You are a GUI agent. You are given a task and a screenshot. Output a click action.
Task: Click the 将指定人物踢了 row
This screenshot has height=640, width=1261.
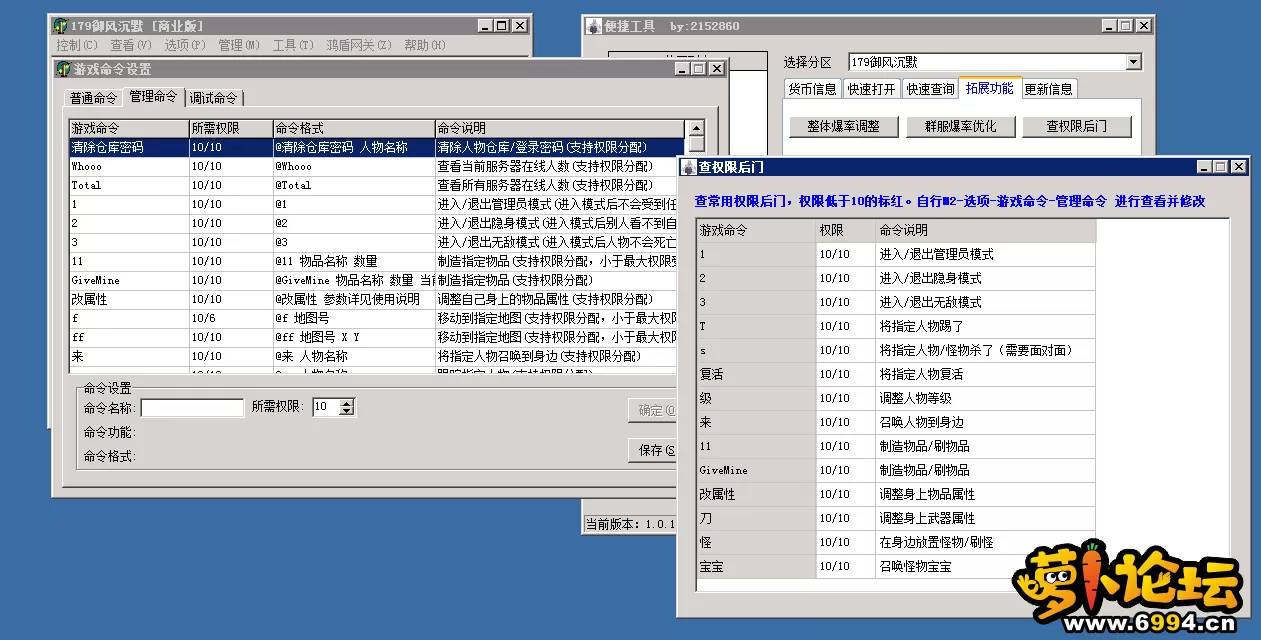(896, 326)
